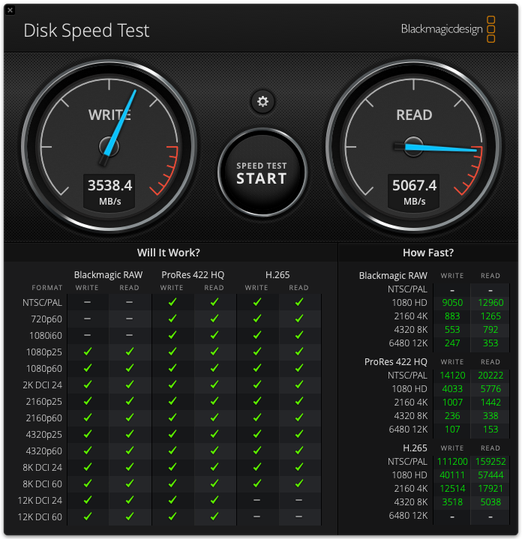522x539 pixels.
Task: Click NTSC/PAL ProRes 422 HQ write checkmark
Action: pyautogui.click(x=172, y=302)
